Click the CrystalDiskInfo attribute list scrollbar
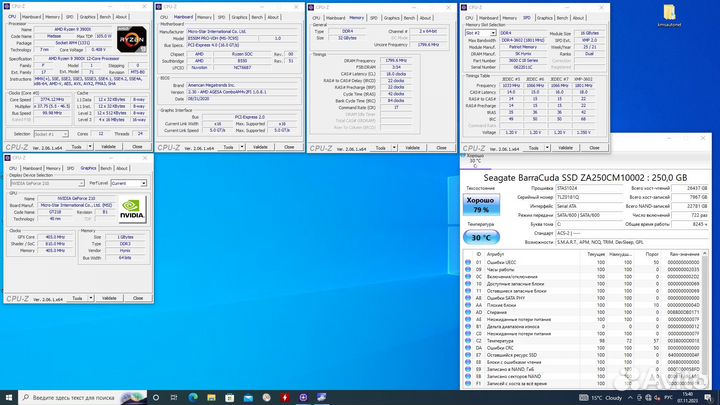 (x=705, y=319)
